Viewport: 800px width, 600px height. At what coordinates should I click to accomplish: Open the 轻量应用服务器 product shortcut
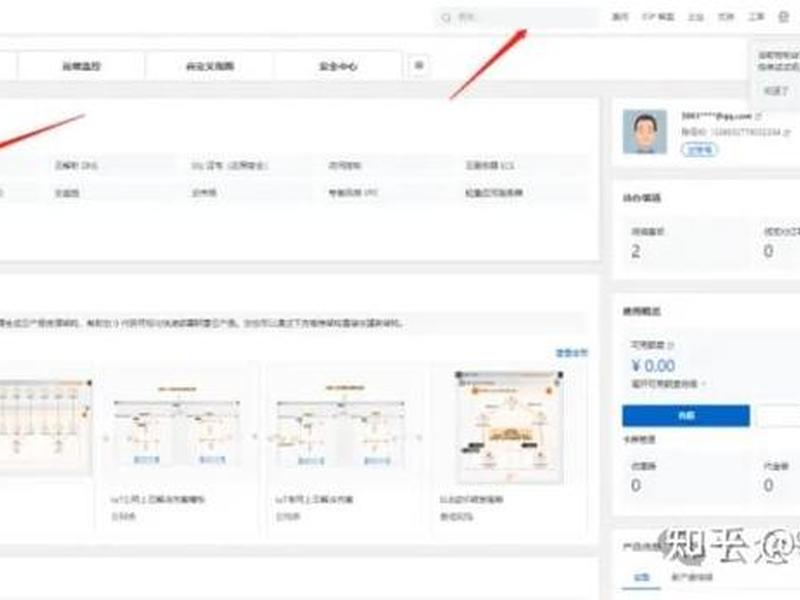494,192
